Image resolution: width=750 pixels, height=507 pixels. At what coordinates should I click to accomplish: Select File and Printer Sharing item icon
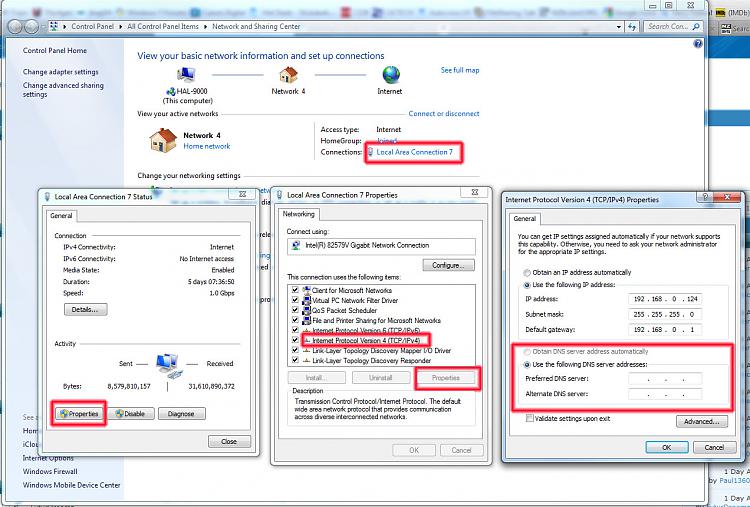coord(307,320)
